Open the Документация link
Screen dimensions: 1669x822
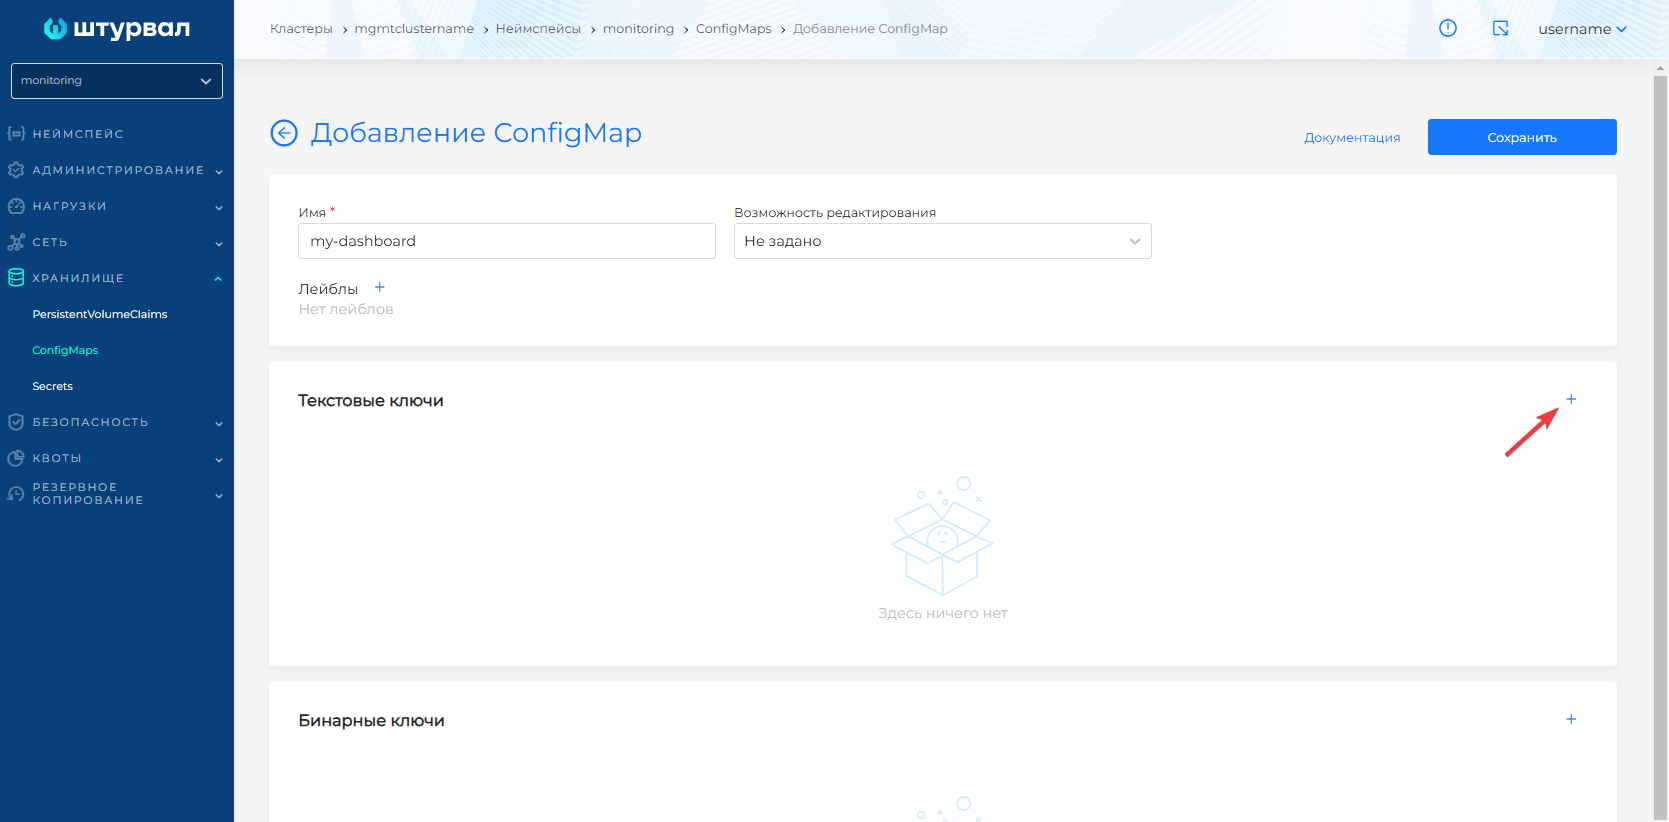tap(1351, 138)
